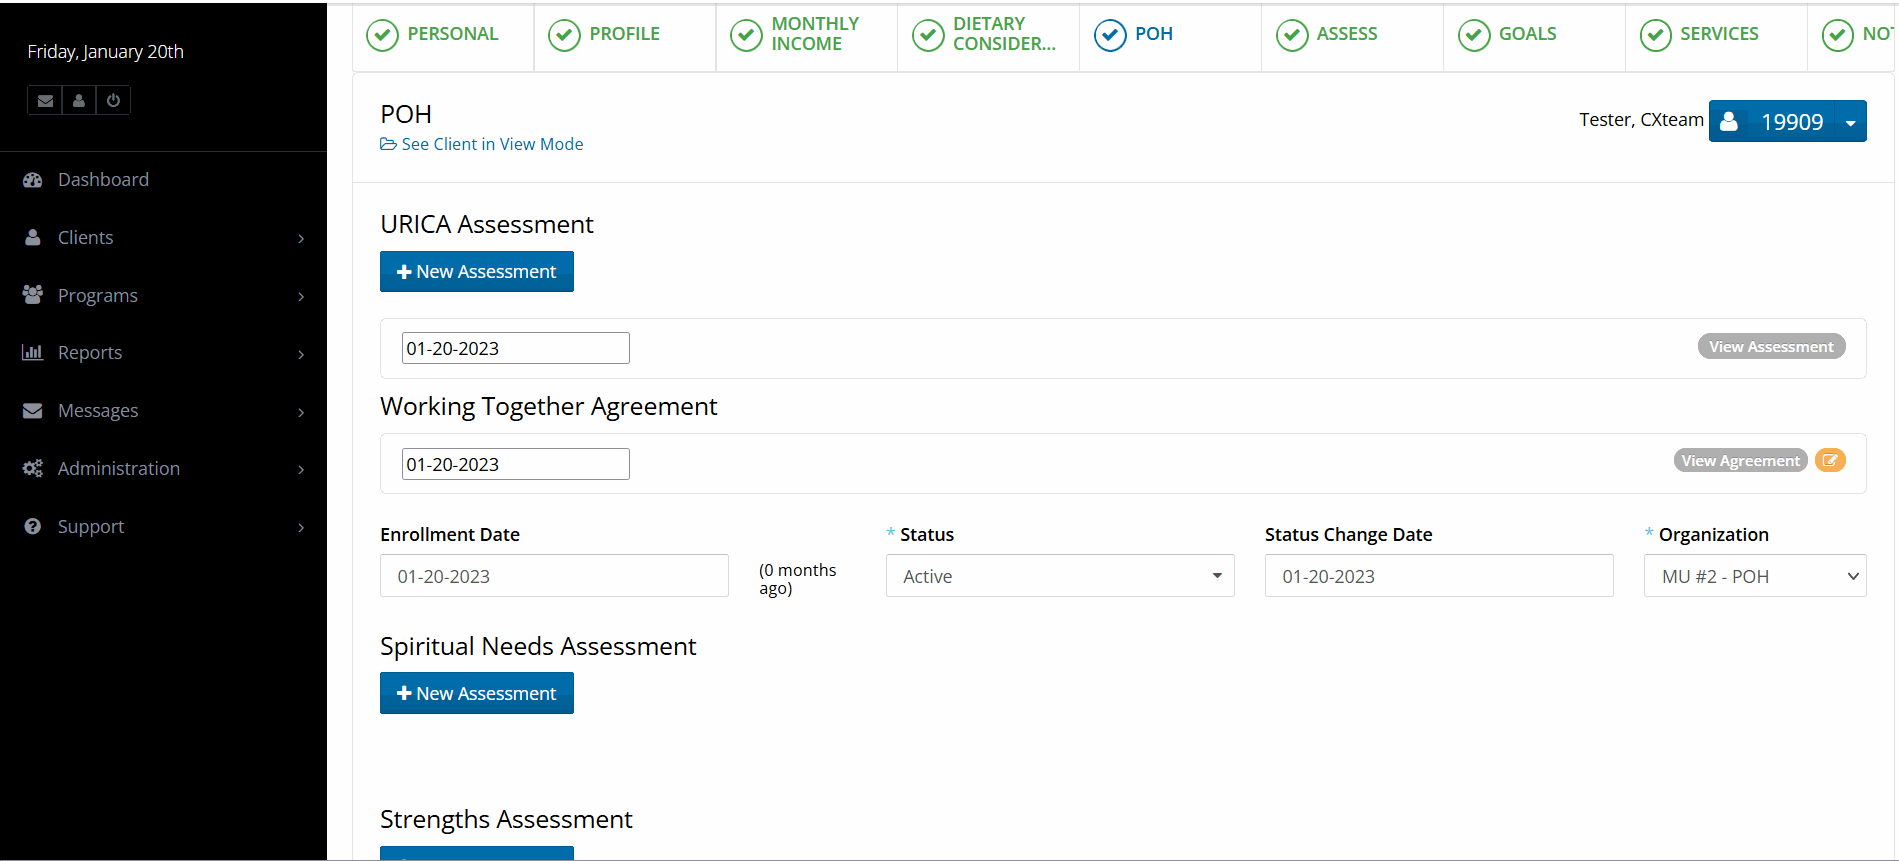Click the Support question mark icon
Viewport: 1899px width, 861px height.
click(x=33, y=527)
